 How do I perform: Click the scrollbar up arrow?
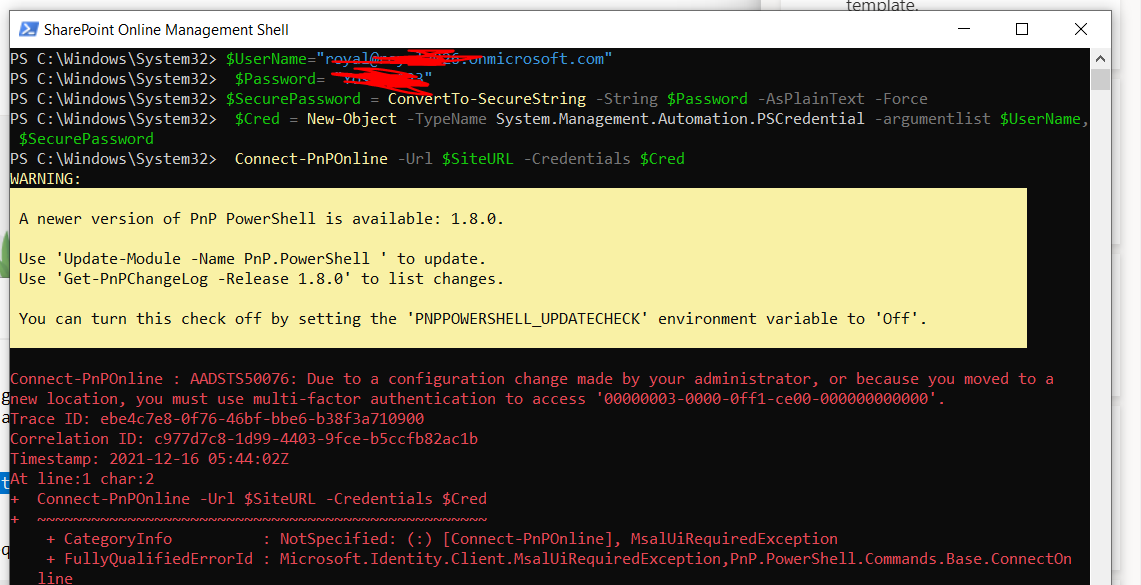1100,58
